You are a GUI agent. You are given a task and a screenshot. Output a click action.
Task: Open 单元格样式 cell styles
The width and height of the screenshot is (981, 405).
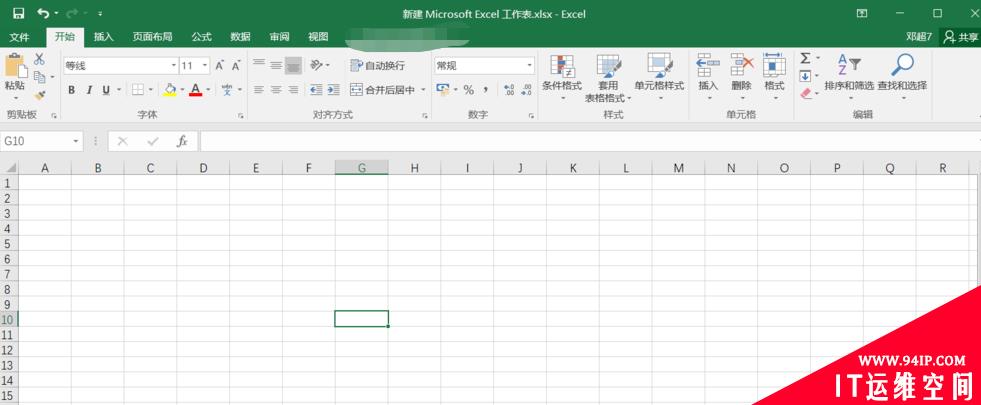pyautogui.click(x=659, y=77)
